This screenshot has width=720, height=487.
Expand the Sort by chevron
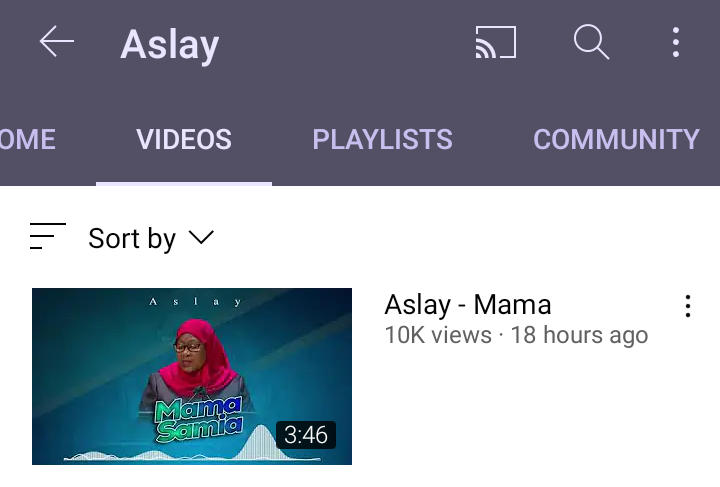201,237
